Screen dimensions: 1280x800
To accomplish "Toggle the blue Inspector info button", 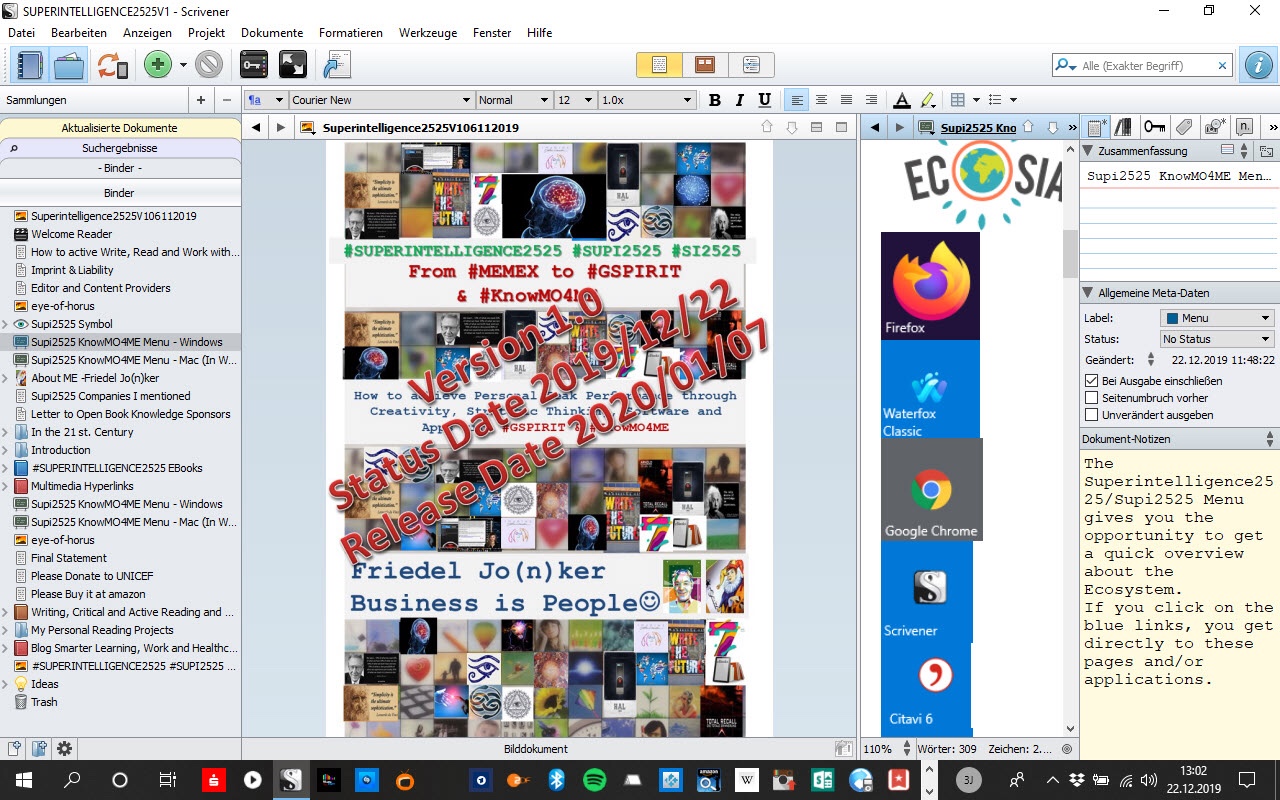I will click(1257, 66).
